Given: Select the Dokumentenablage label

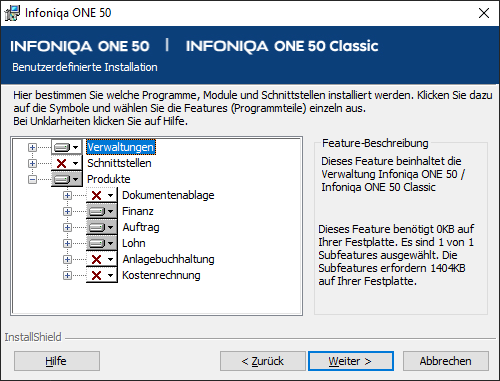Looking at the screenshot, I should coord(168,195).
